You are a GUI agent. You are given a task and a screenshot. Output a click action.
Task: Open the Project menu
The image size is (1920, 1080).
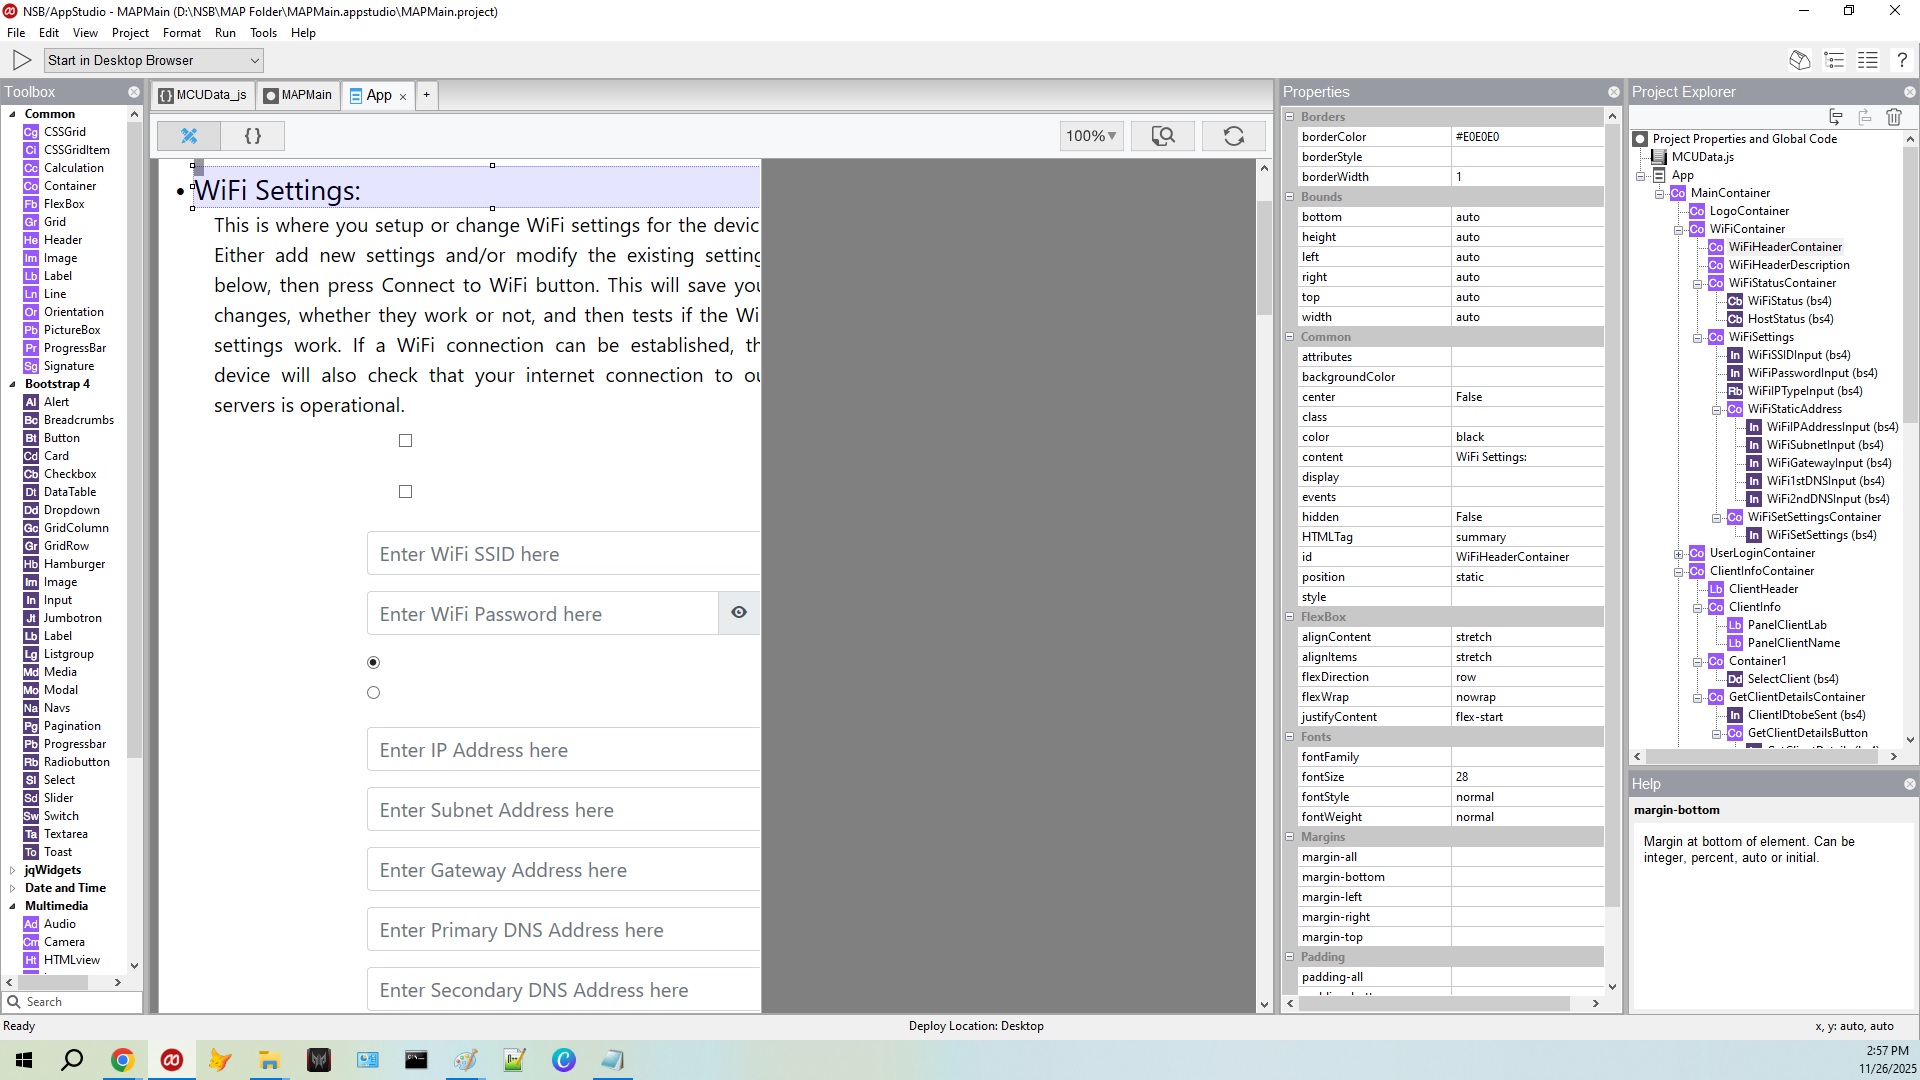130,33
